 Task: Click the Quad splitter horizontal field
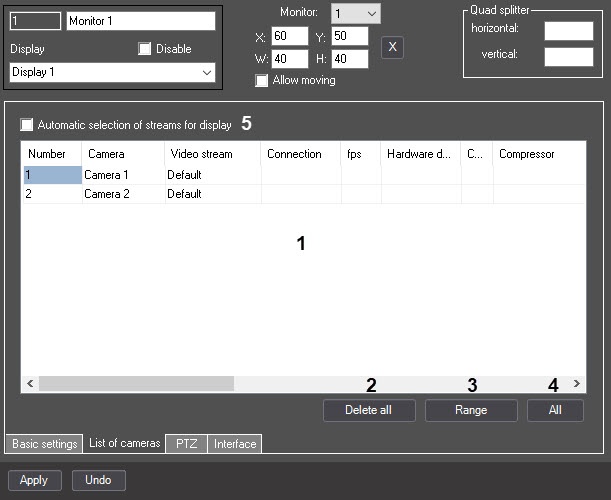tap(569, 31)
